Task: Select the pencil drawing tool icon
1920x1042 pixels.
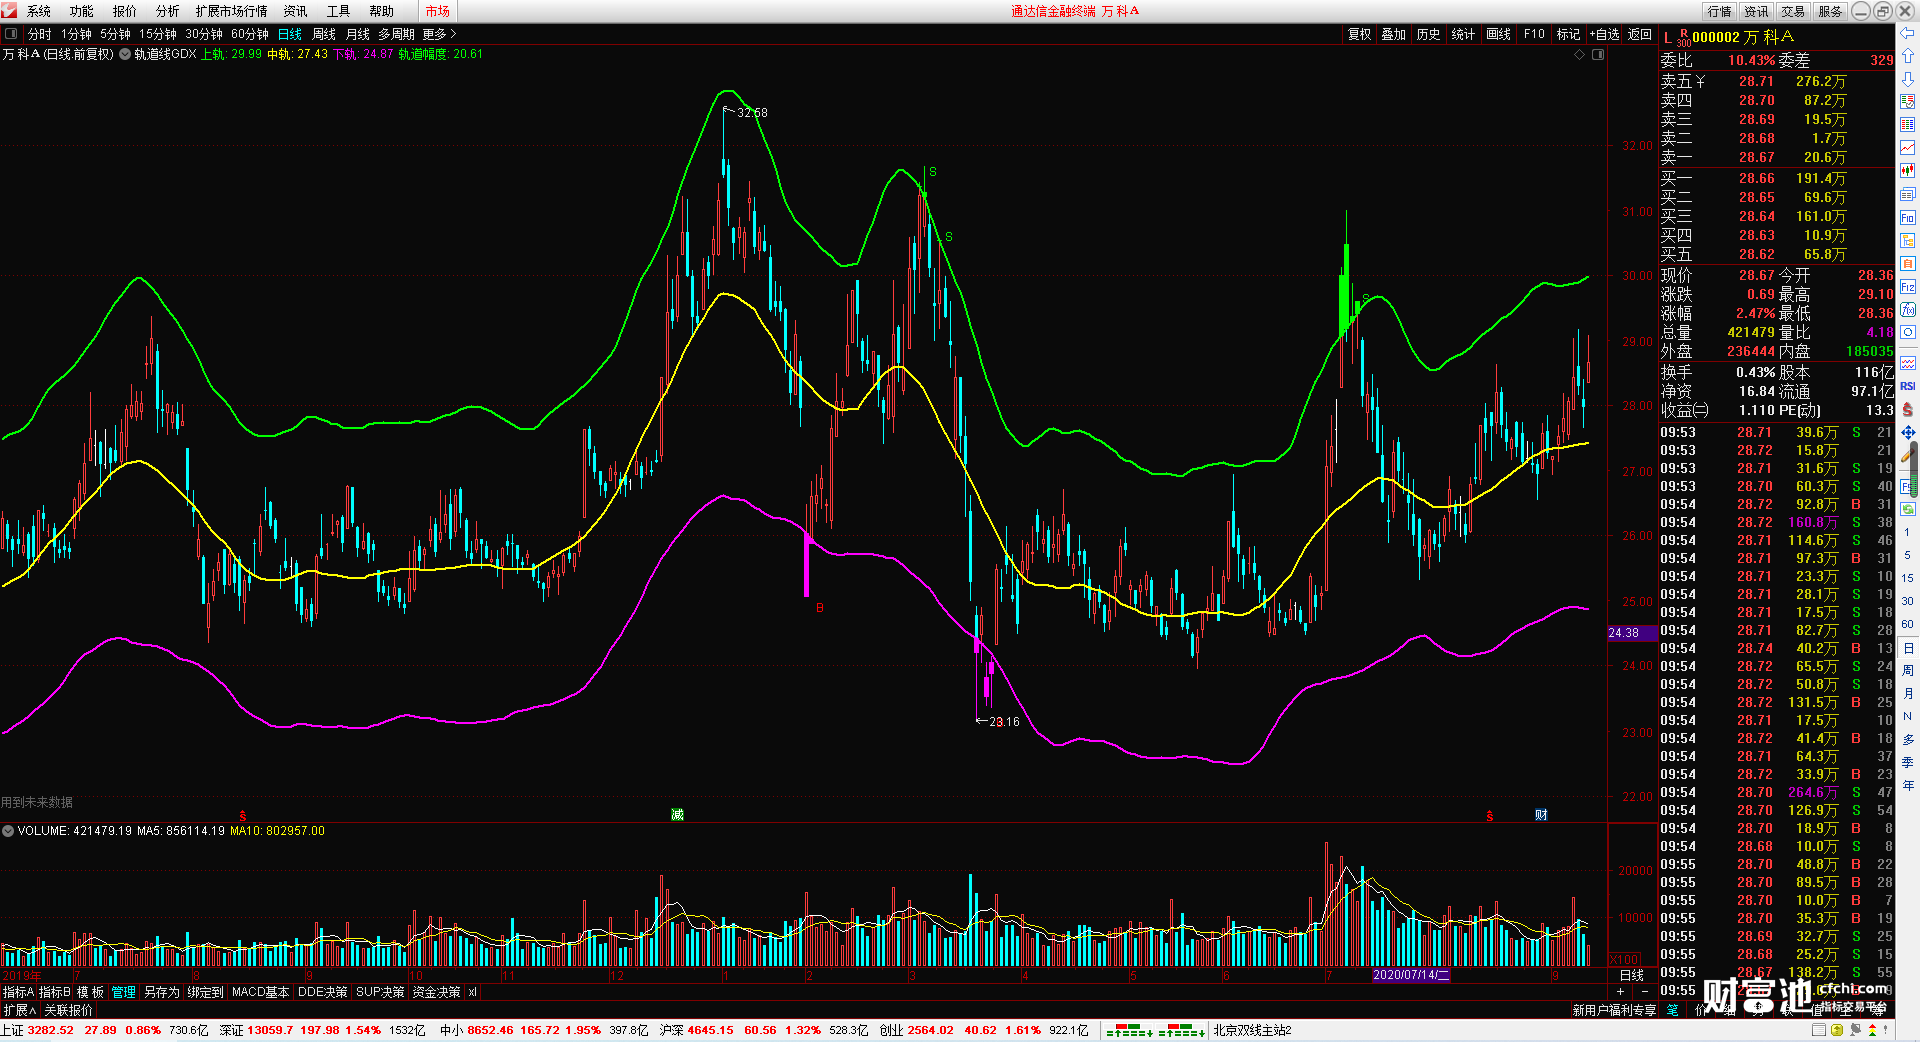Action: click(x=1908, y=455)
